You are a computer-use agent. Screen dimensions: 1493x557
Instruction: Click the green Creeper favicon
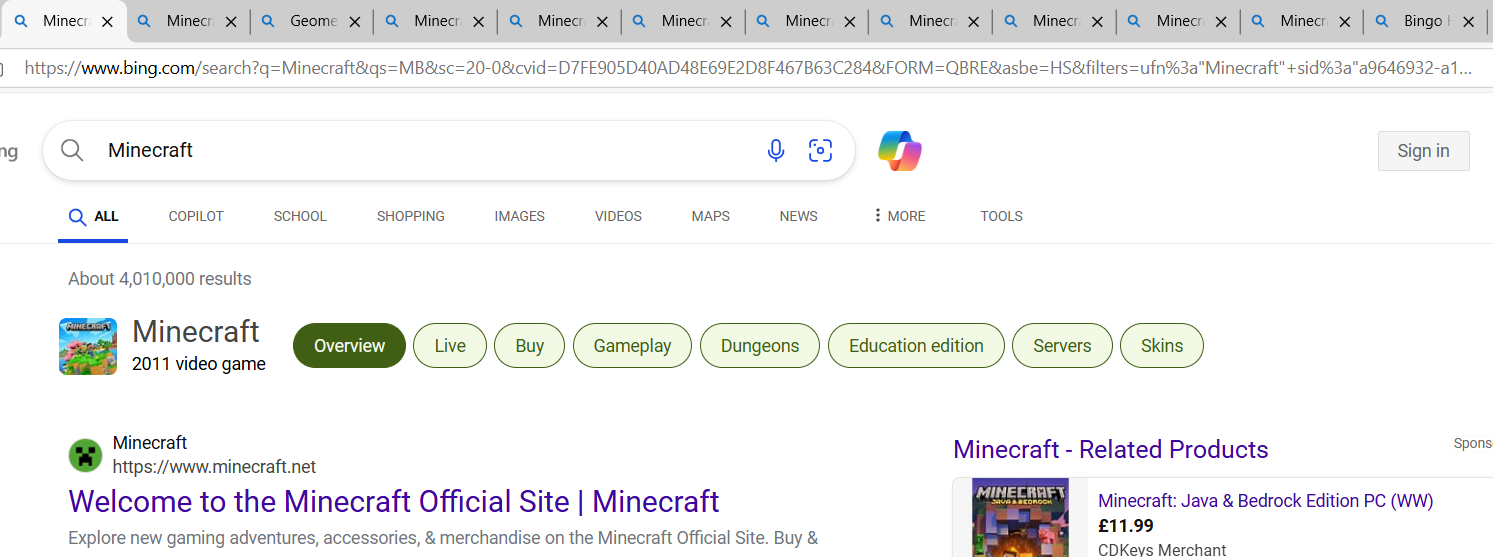tap(86, 456)
